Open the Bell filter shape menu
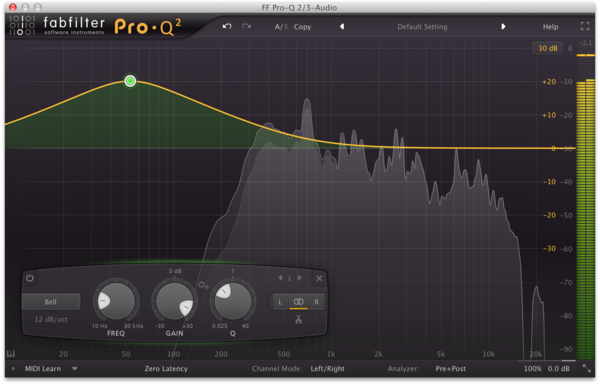The width and height of the screenshot is (600, 385). click(x=51, y=302)
